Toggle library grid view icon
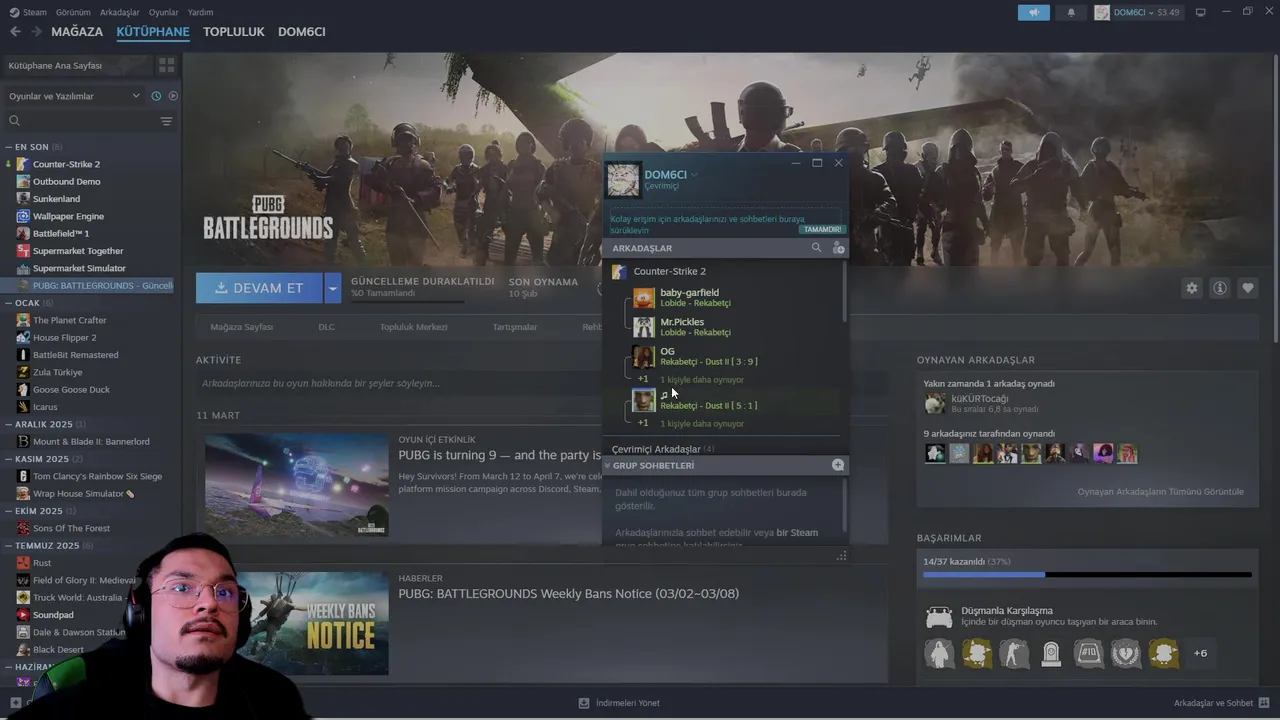 [x=166, y=65]
